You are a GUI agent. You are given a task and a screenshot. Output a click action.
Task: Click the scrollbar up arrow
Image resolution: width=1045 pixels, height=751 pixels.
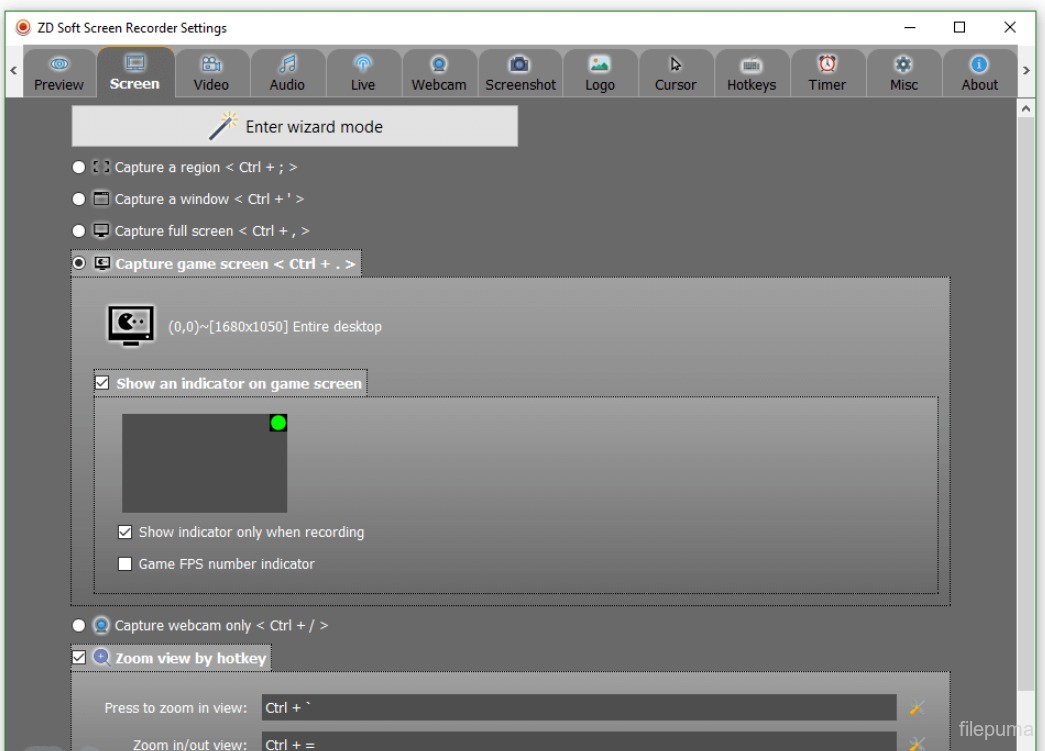point(1027,106)
